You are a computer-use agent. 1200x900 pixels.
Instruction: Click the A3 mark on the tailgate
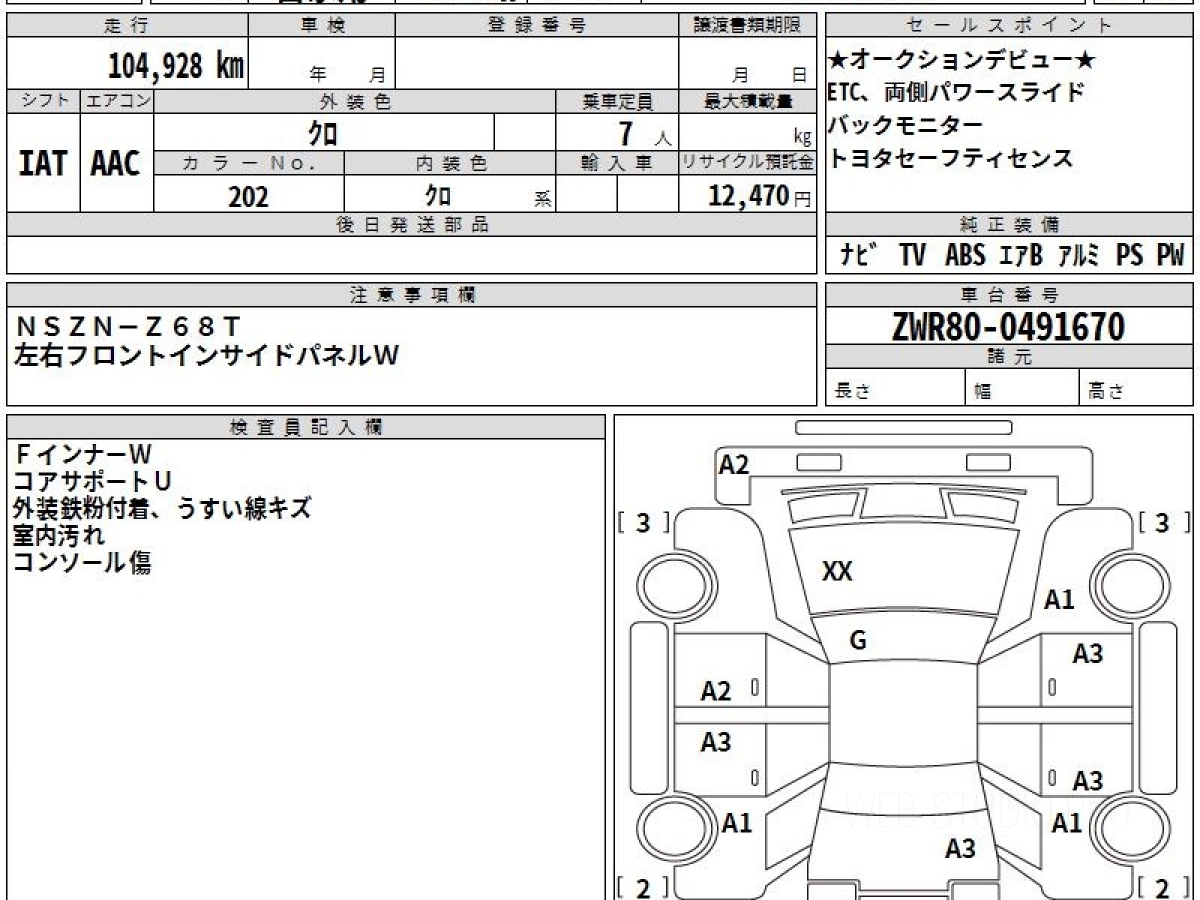(960, 849)
